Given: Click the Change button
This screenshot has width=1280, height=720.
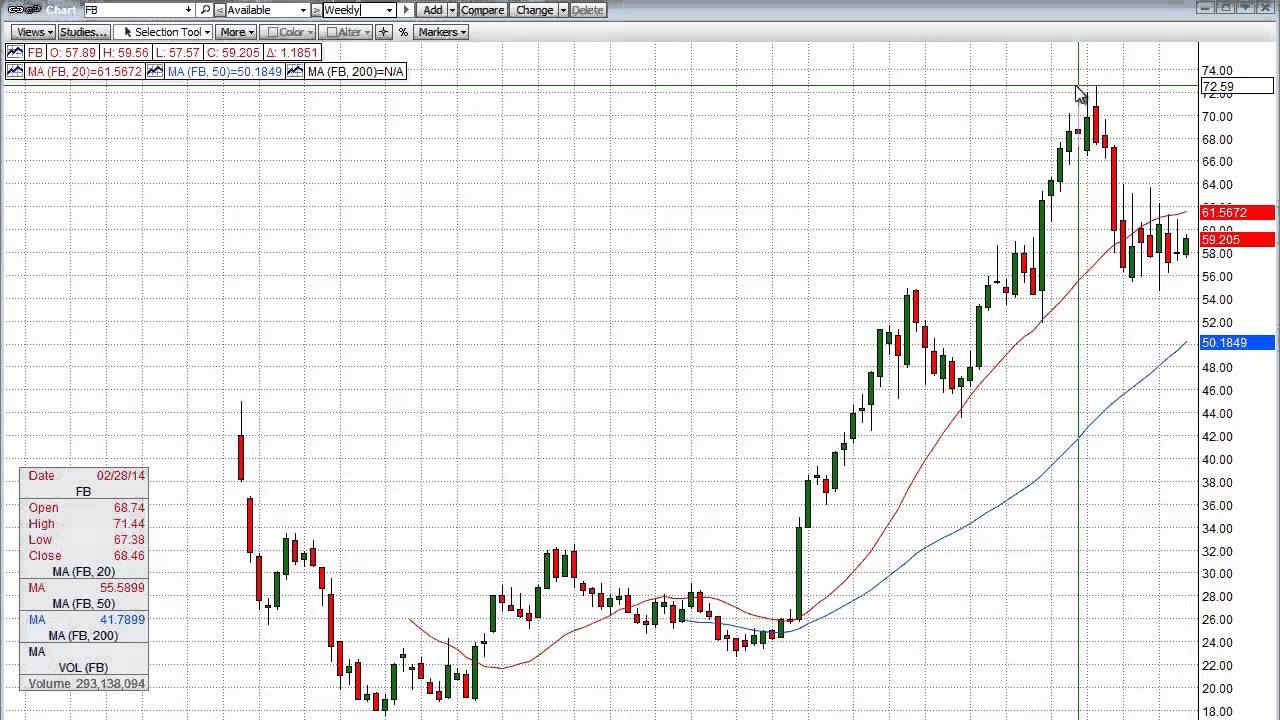Looking at the screenshot, I should pos(534,10).
